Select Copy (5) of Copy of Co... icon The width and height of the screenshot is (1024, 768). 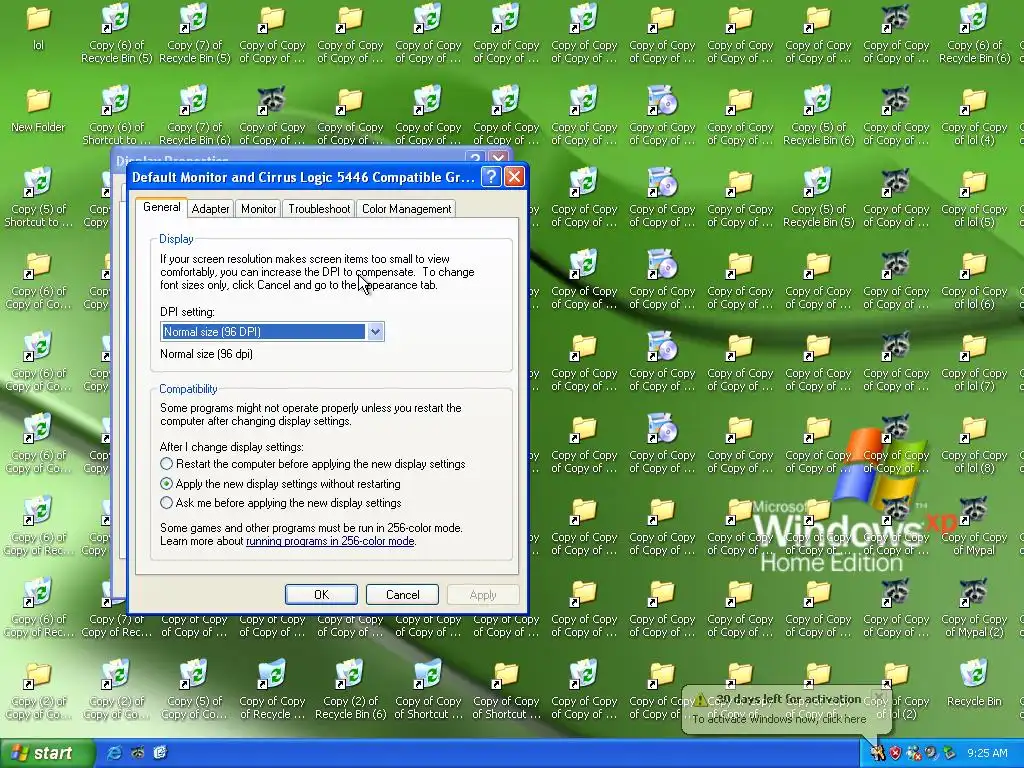pyautogui.click(x=195, y=690)
